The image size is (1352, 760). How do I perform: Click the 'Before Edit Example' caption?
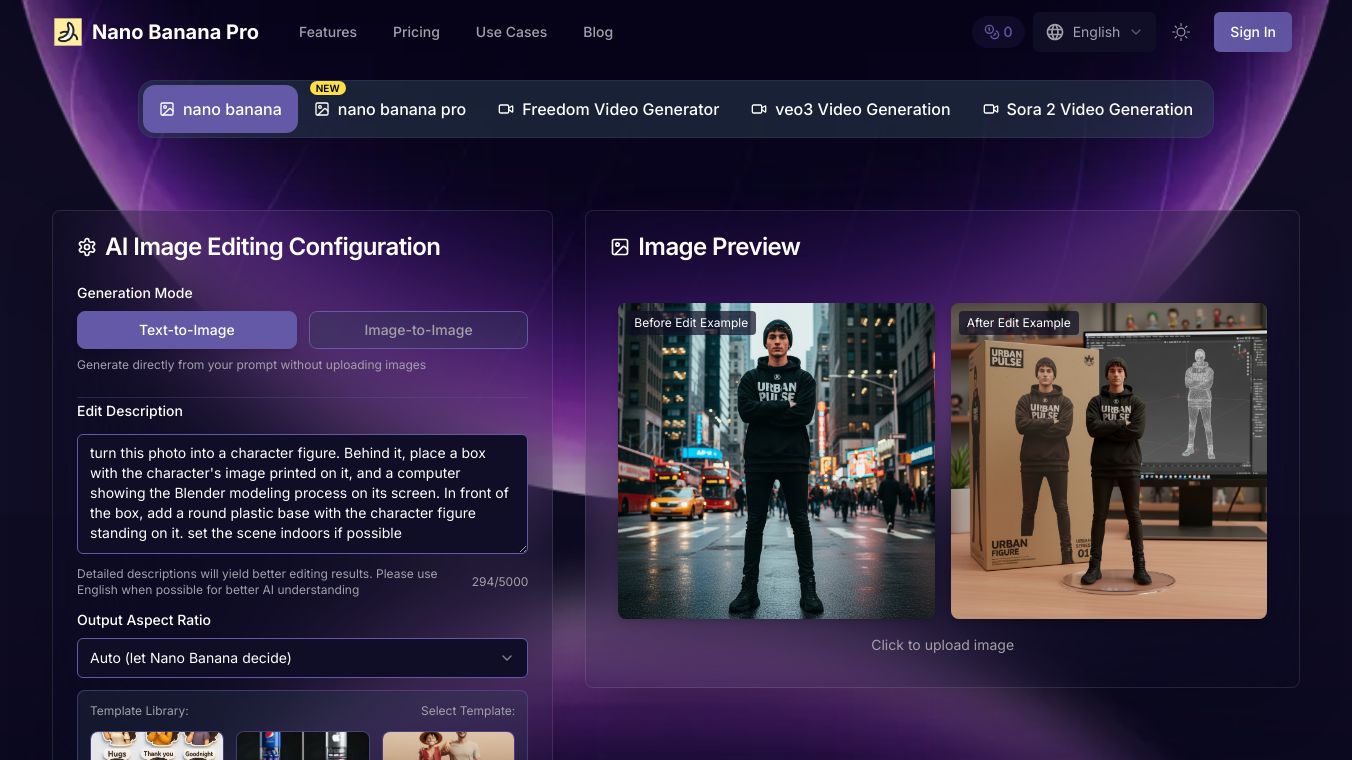(x=691, y=323)
